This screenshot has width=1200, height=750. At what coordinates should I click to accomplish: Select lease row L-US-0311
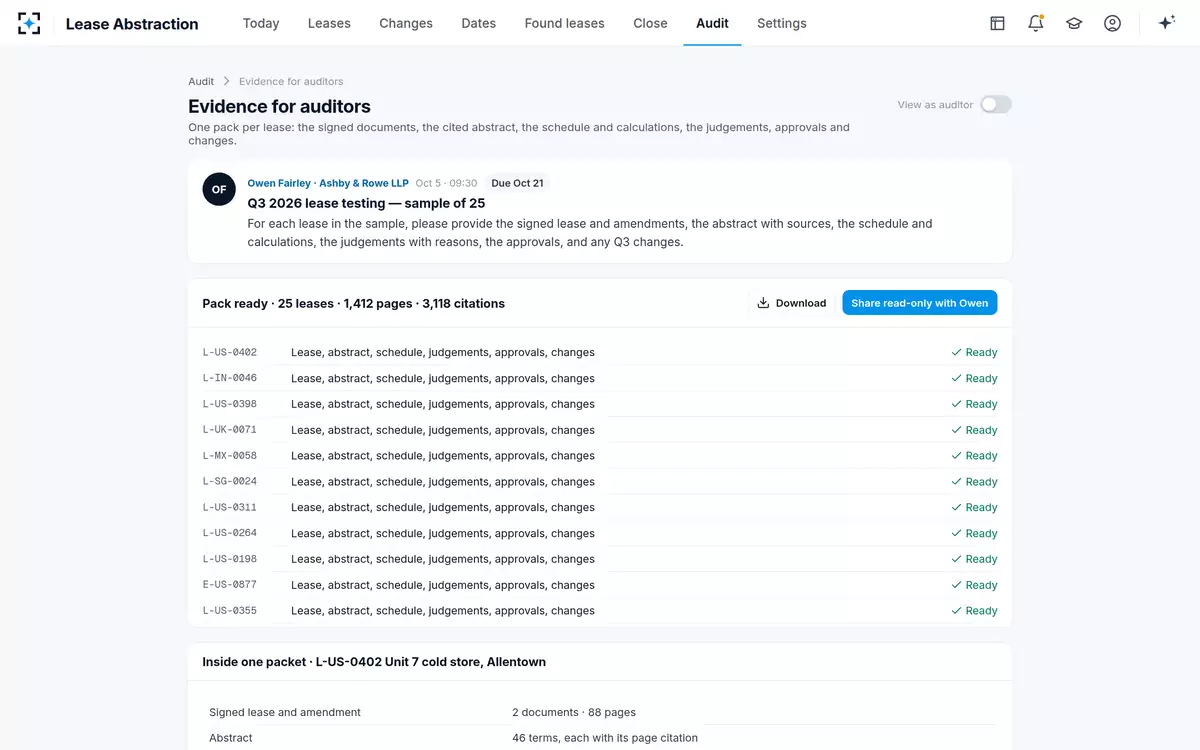tap(600, 507)
